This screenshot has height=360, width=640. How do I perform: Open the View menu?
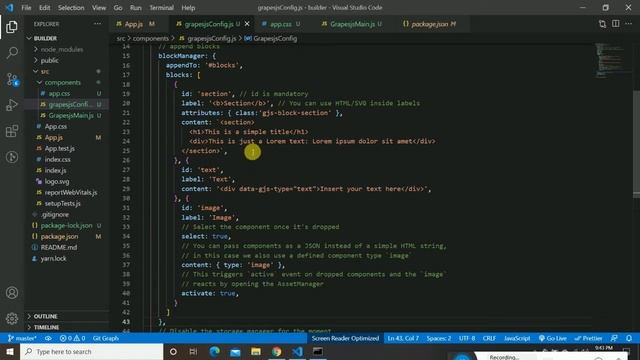tap(99, 8)
